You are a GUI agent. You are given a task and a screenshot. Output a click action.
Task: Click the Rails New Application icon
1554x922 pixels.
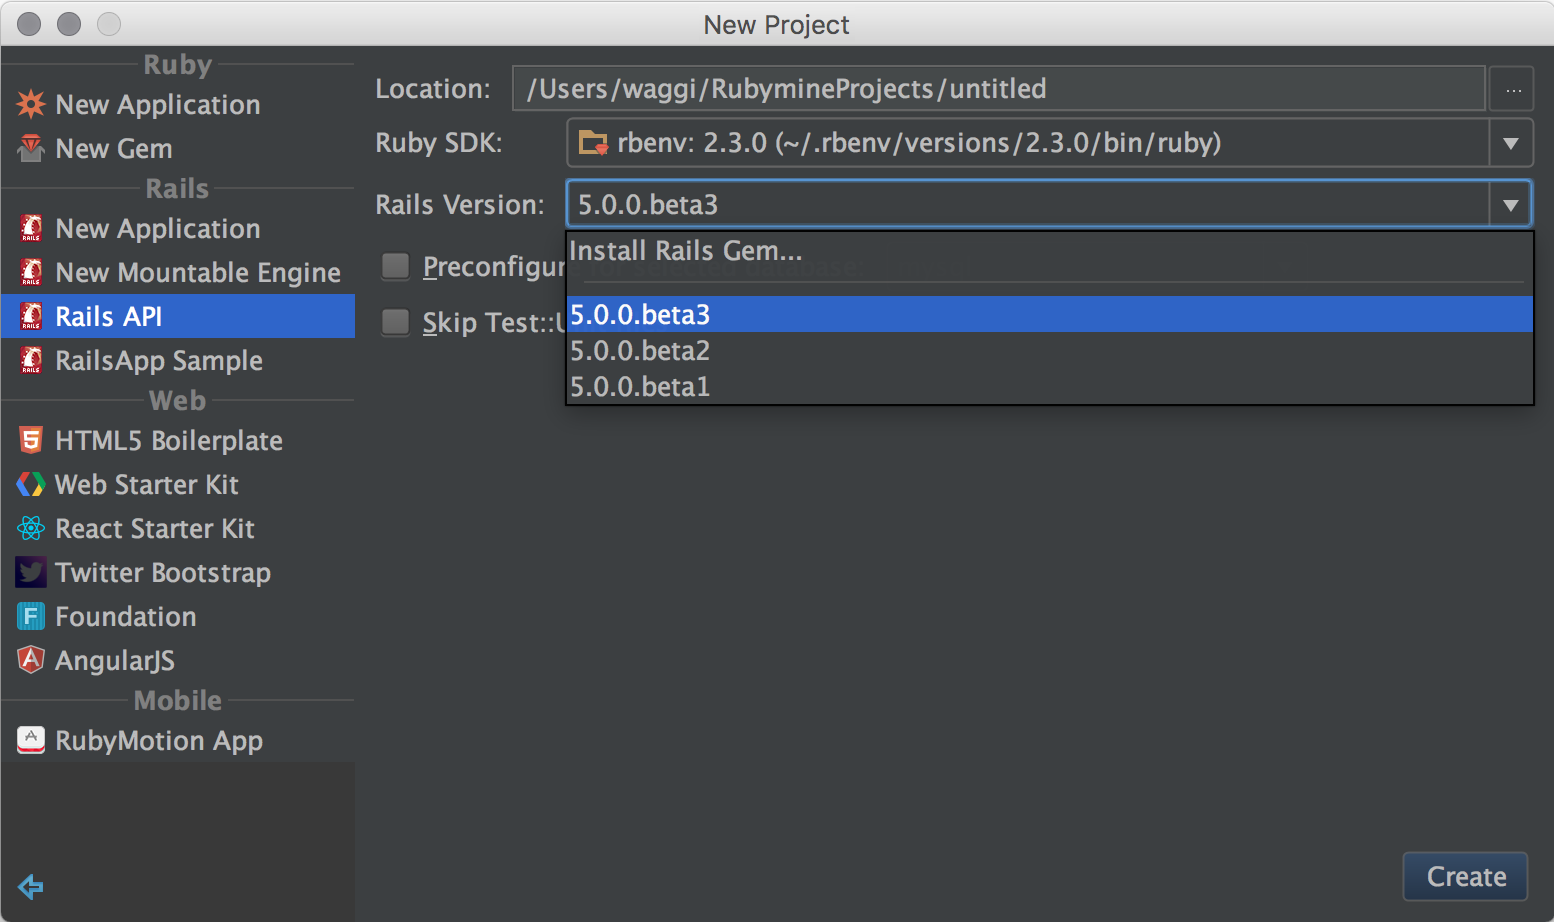point(31,228)
